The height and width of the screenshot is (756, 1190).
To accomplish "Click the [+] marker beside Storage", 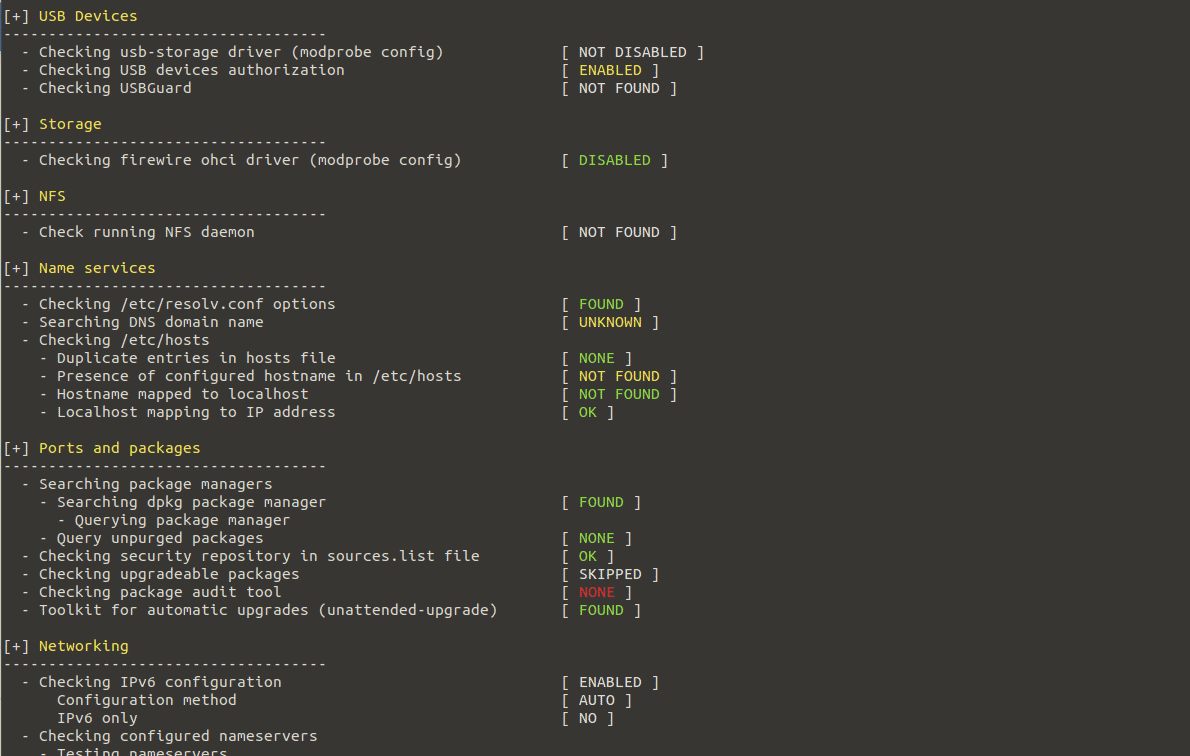I will [17, 124].
